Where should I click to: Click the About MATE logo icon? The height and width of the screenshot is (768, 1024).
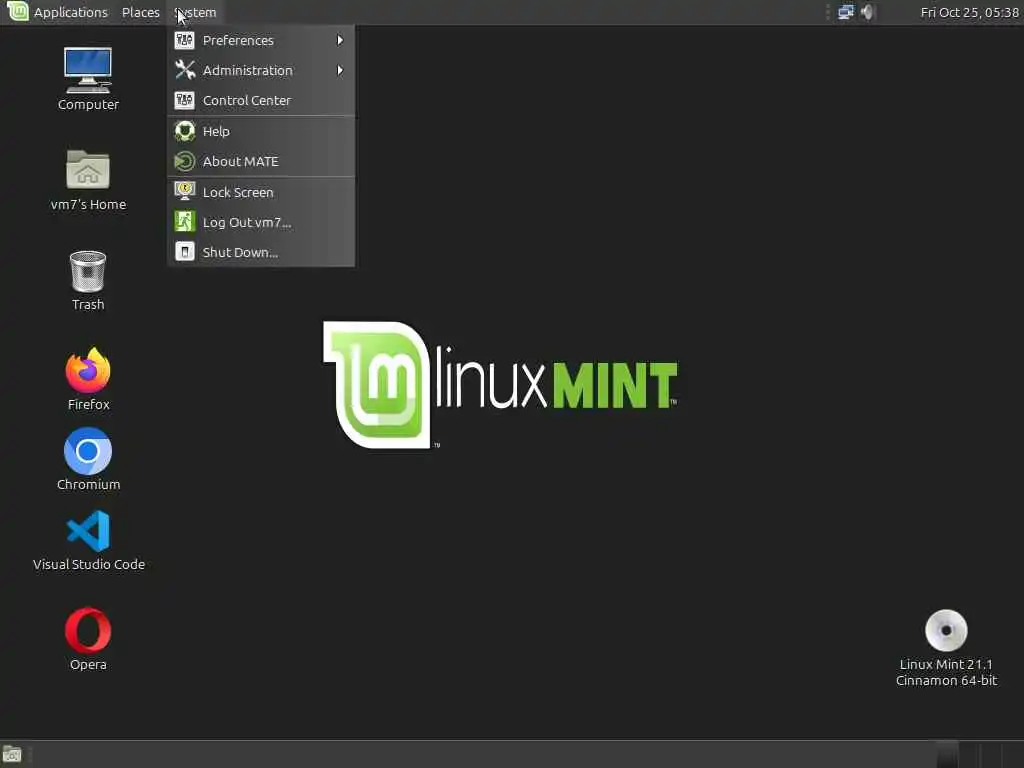(x=185, y=161)
